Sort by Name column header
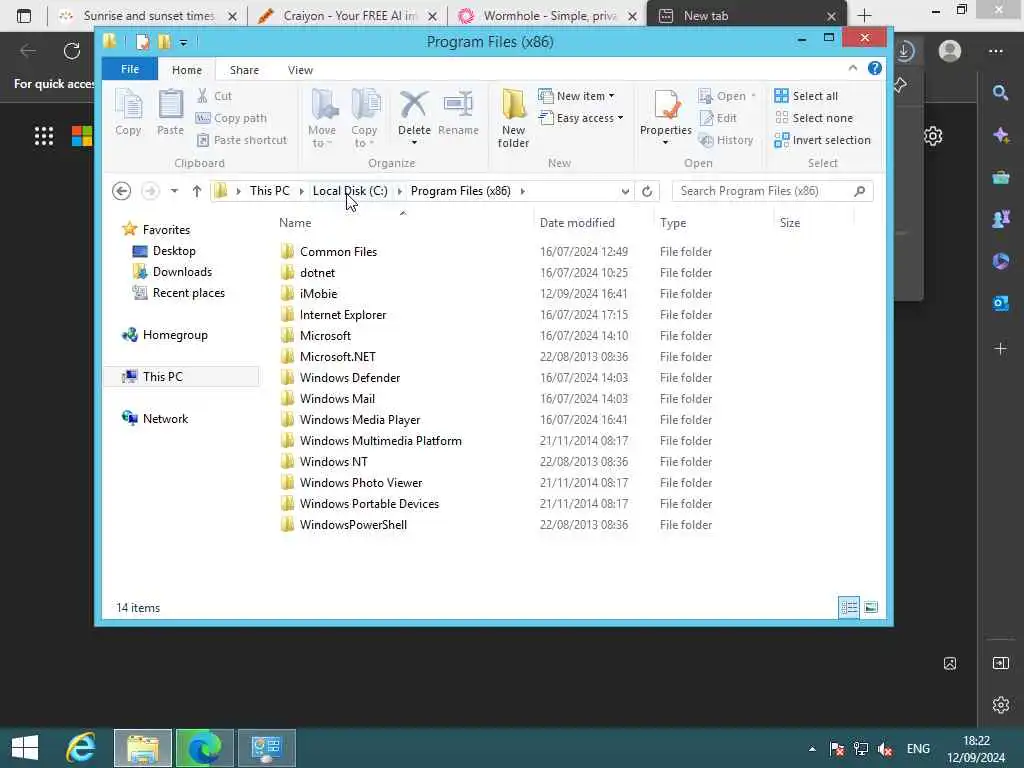The image size is (1024, 768). [295, 223]
